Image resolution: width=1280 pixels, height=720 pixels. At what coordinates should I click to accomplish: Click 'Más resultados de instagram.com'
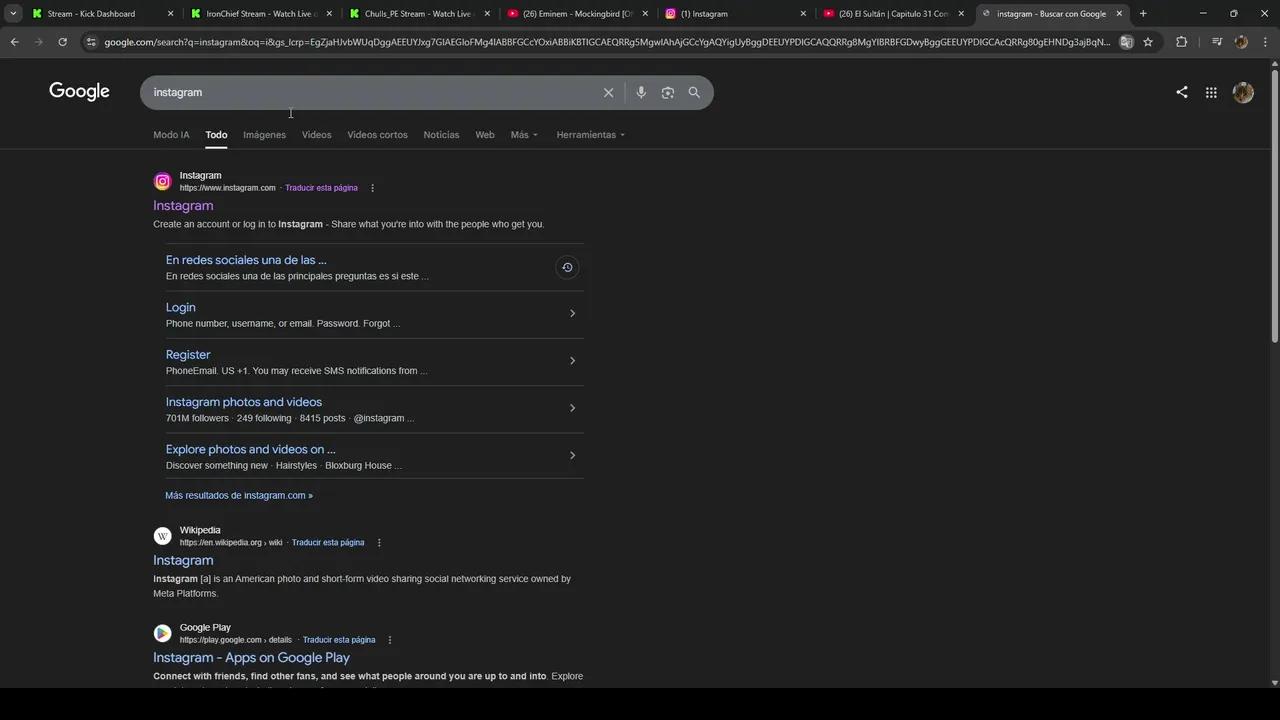pyautogui.click(x=239, y=495)
